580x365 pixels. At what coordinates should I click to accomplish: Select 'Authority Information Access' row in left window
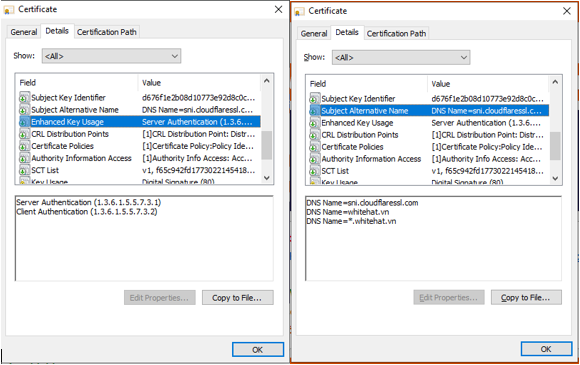(139, 158)
